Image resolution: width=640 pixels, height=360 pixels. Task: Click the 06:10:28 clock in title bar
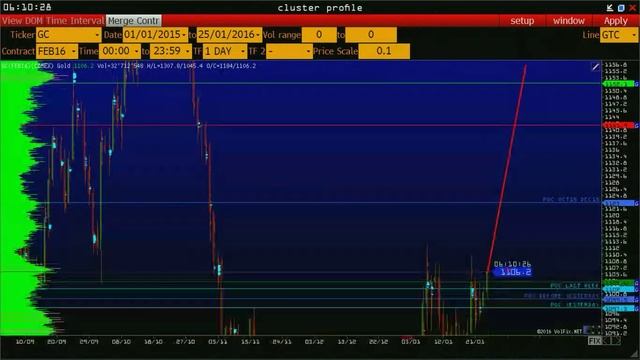[27, 7]
